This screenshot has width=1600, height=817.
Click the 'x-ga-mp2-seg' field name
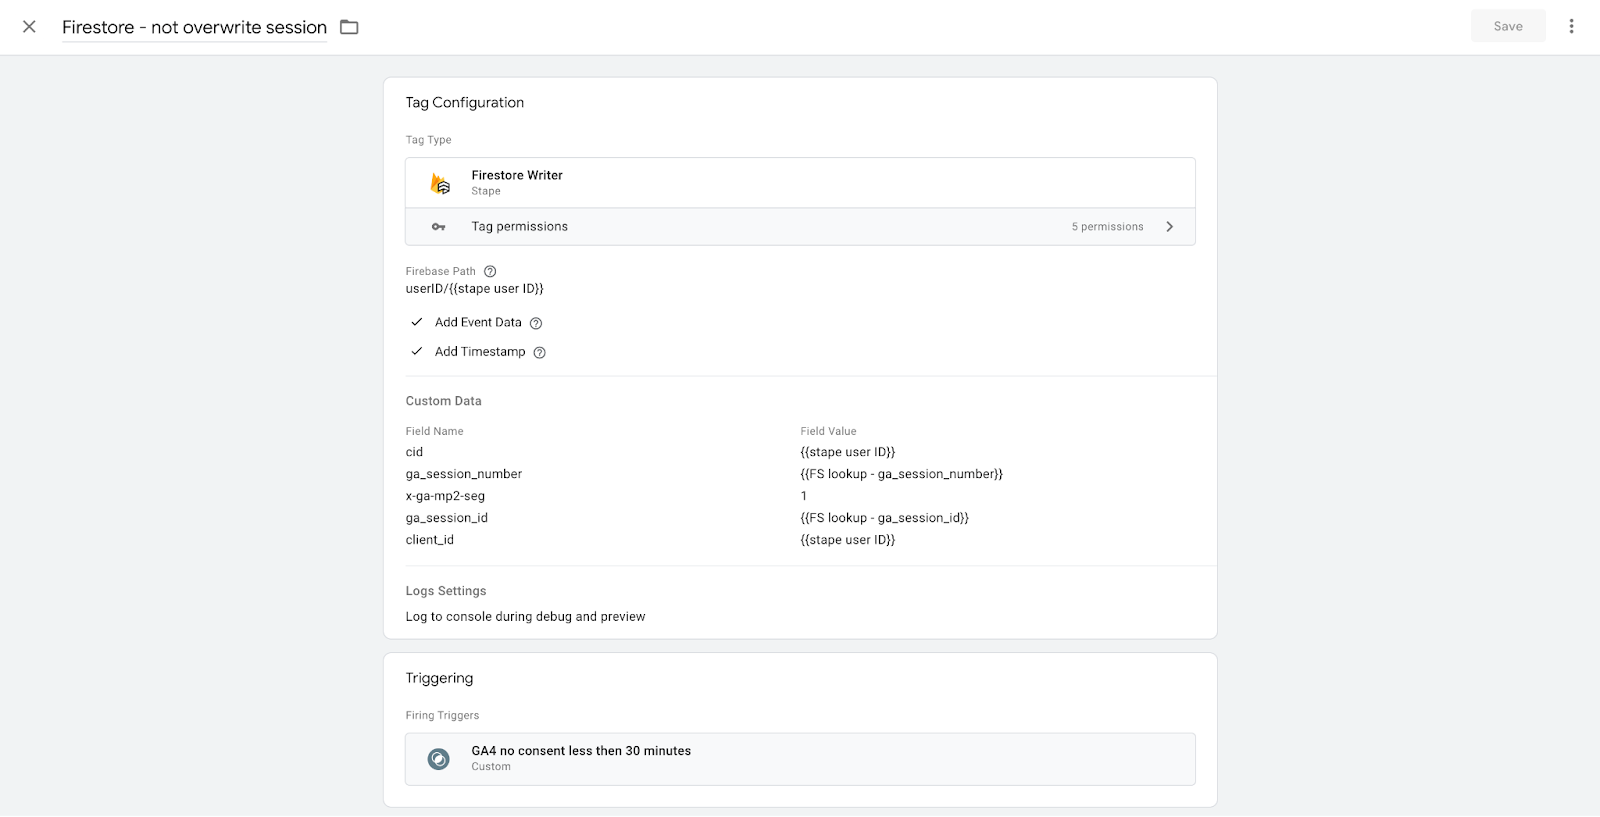(x=445, y=496)
